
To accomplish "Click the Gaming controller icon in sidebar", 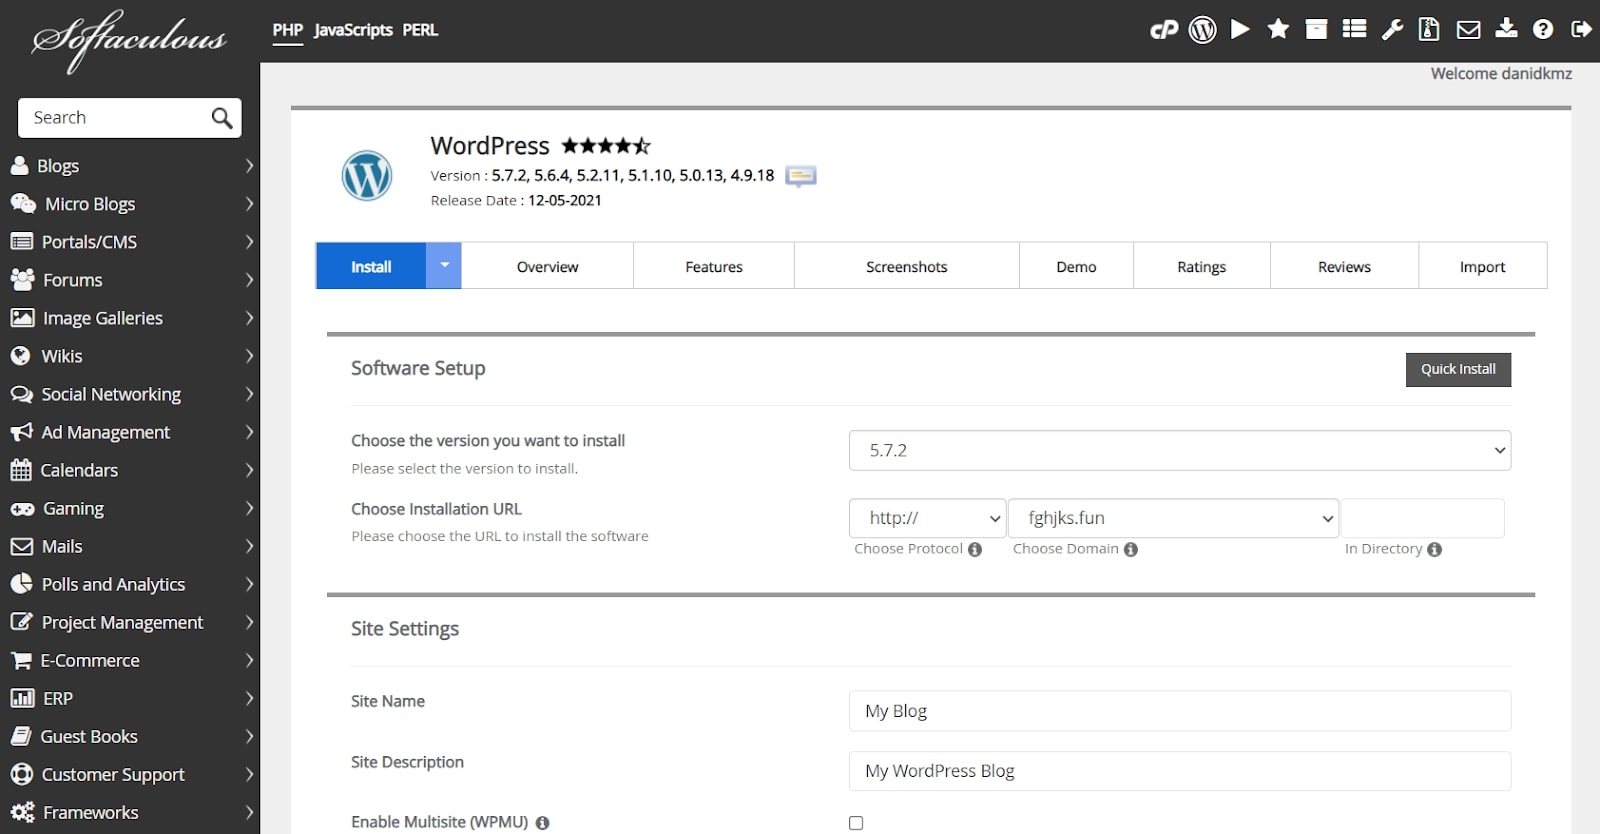I will [x=22, y=508].
